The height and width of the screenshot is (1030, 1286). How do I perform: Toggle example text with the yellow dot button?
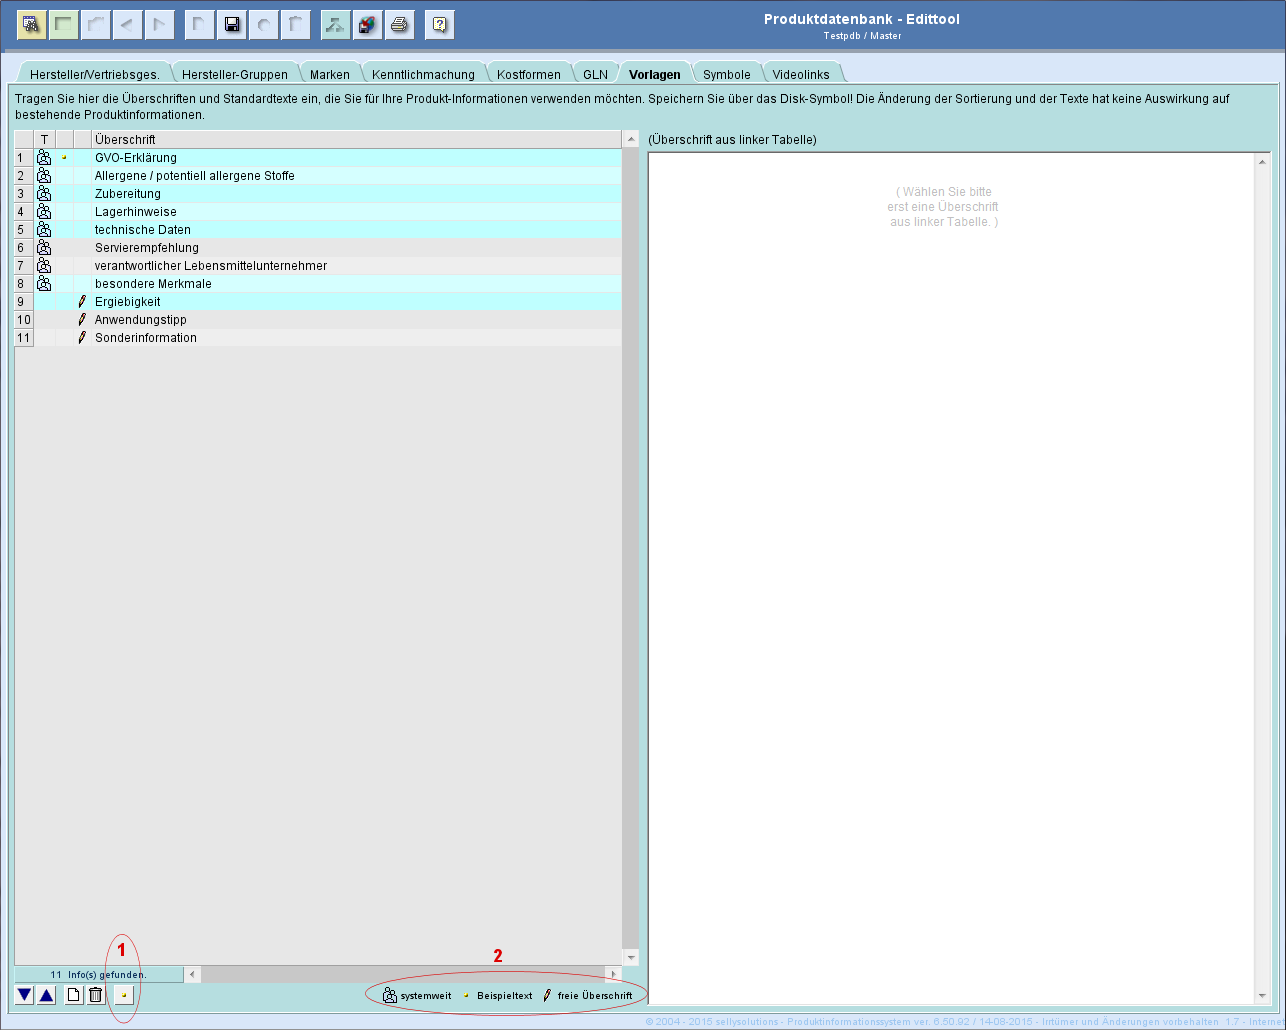[123, 995]
